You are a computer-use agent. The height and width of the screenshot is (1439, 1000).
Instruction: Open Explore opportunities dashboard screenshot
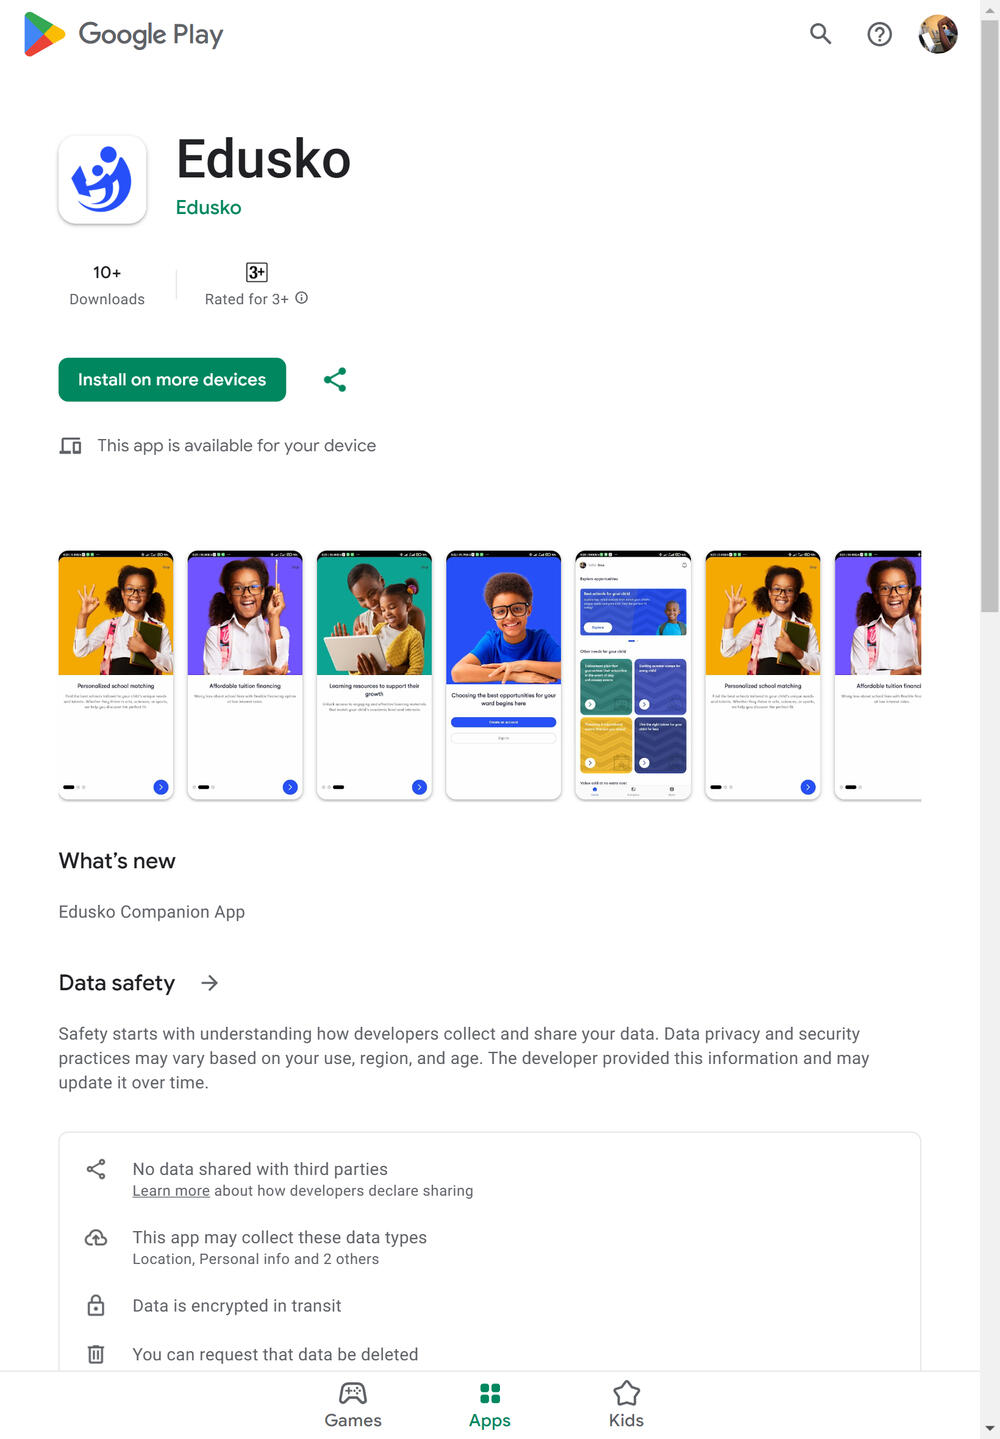pyautogui.click(x=633, y=675)
